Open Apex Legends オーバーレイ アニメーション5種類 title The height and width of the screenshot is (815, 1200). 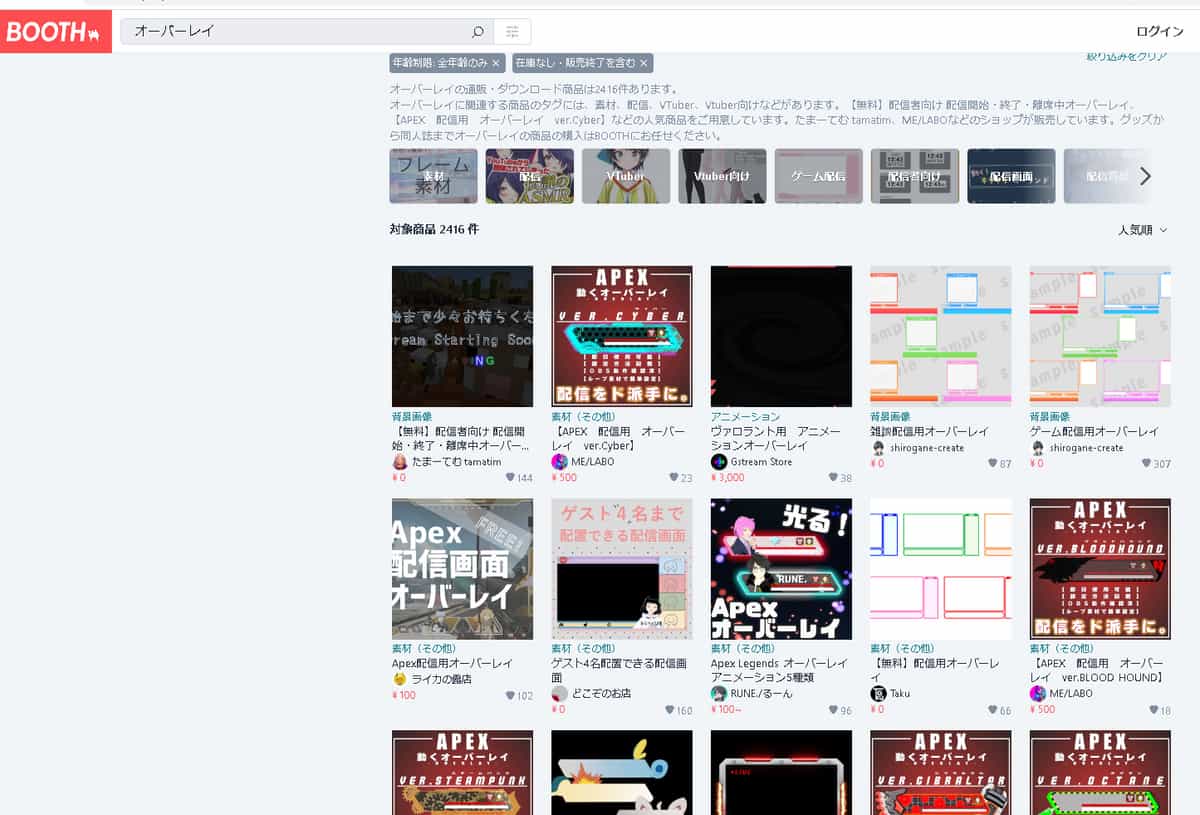pyautogui.click(x=778, y=671)
